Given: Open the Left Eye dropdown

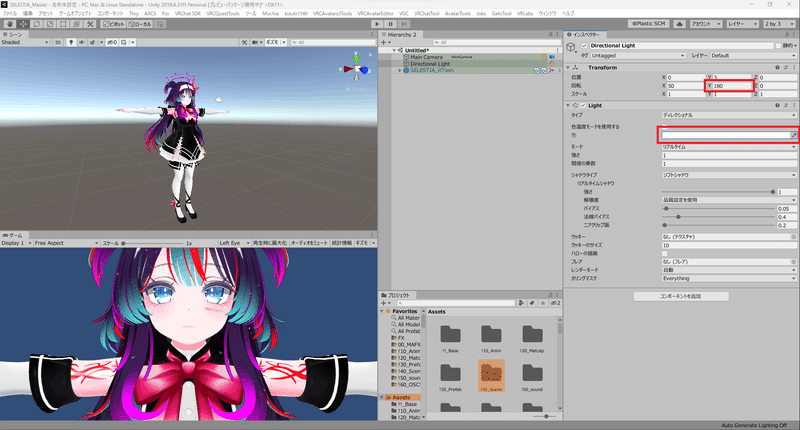Looking at the screenshot, I should (234, 243).
